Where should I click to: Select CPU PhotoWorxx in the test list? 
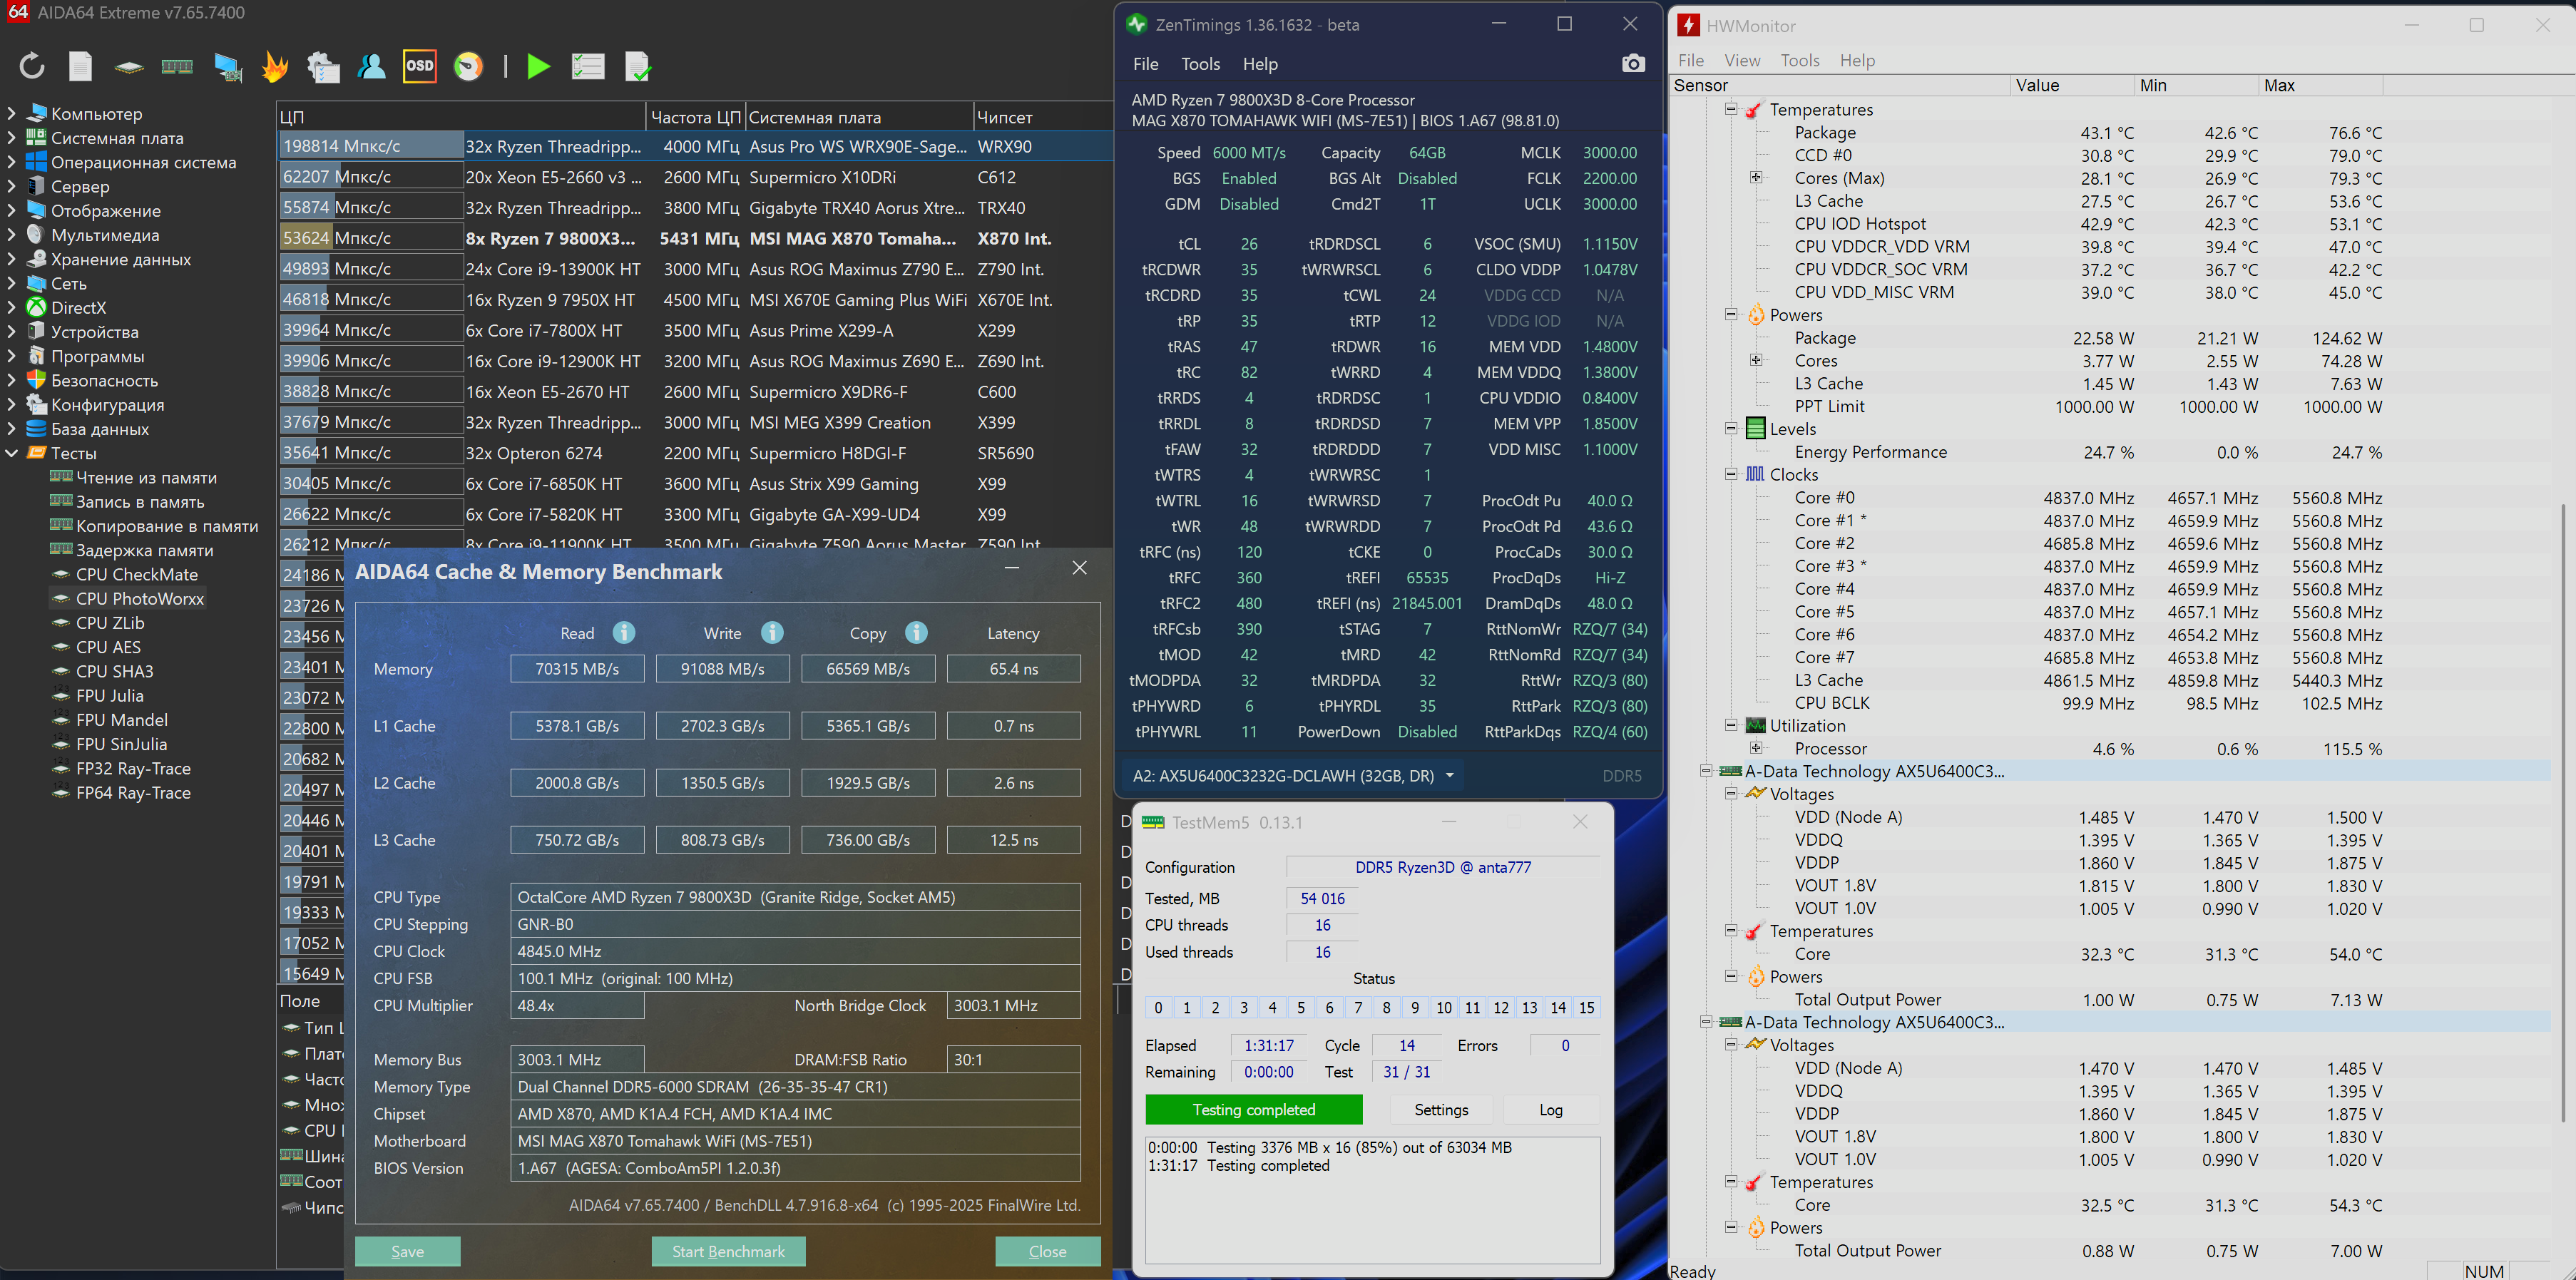pos(140,599)
